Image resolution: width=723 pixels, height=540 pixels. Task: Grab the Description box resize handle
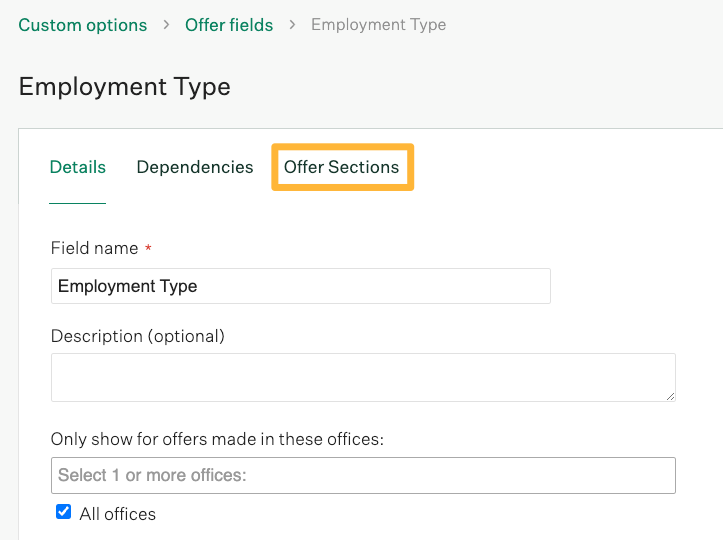click(669, 395)
